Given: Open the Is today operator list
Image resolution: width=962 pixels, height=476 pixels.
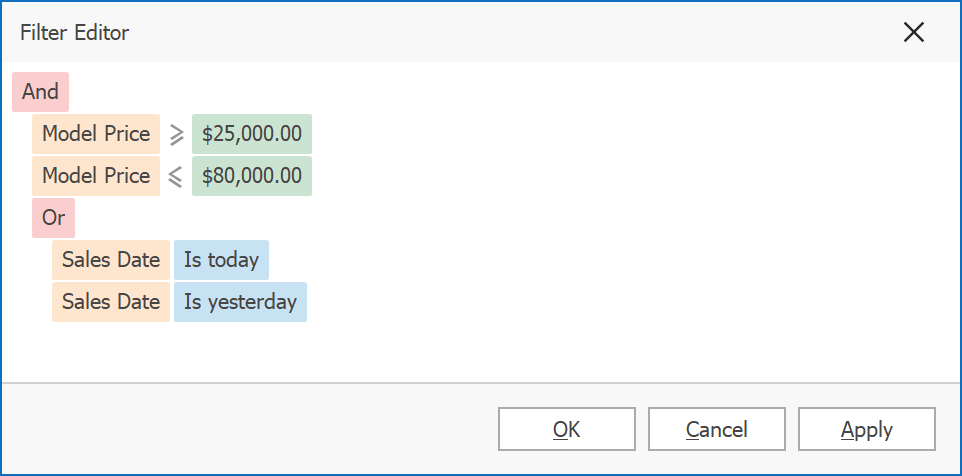Looking at the screenshot, I should pyautogui.click(x=221, y=260).
